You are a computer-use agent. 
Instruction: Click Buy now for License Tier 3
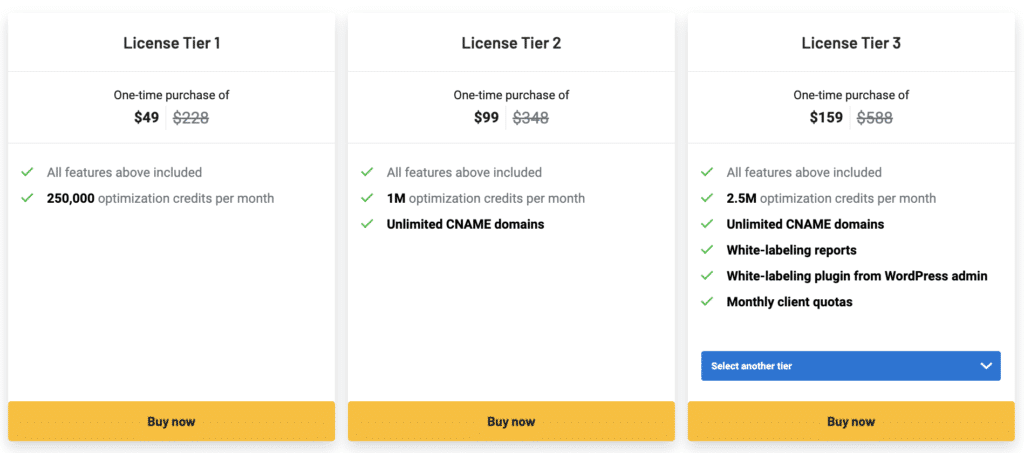click(x=851, y=421)
